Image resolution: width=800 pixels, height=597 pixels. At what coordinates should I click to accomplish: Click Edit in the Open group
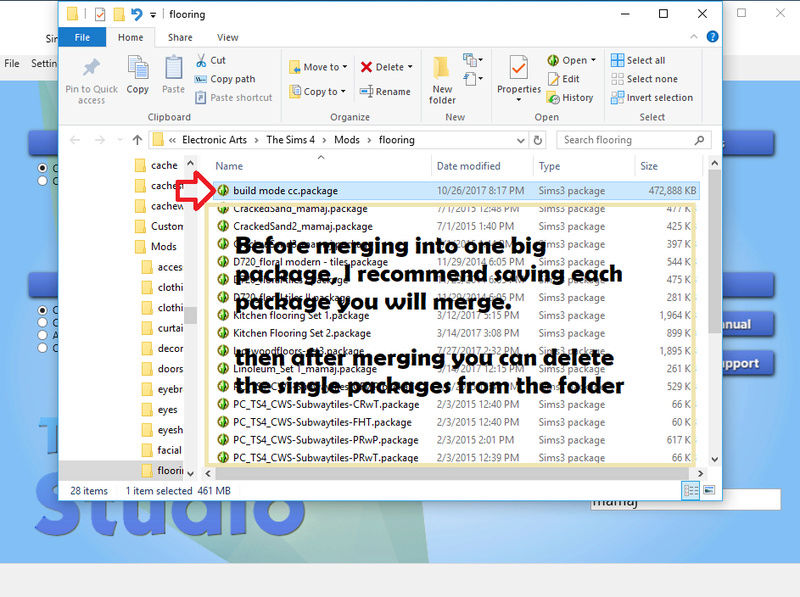pos(563,79)
